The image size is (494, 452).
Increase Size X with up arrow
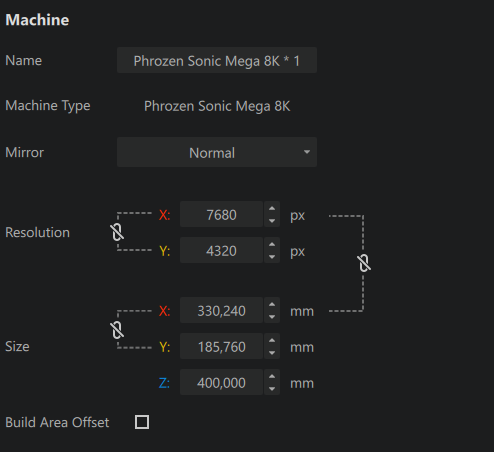click(272, 305)
